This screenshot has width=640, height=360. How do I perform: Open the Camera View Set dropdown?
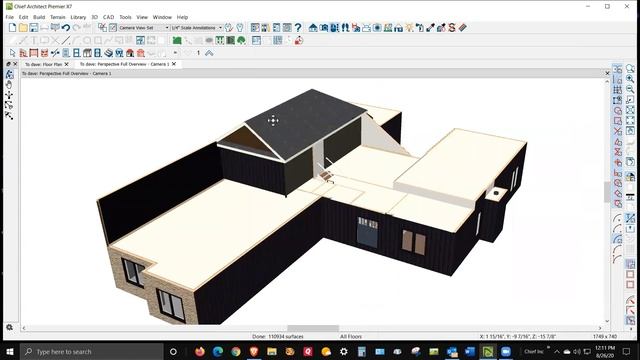point(144,28)
